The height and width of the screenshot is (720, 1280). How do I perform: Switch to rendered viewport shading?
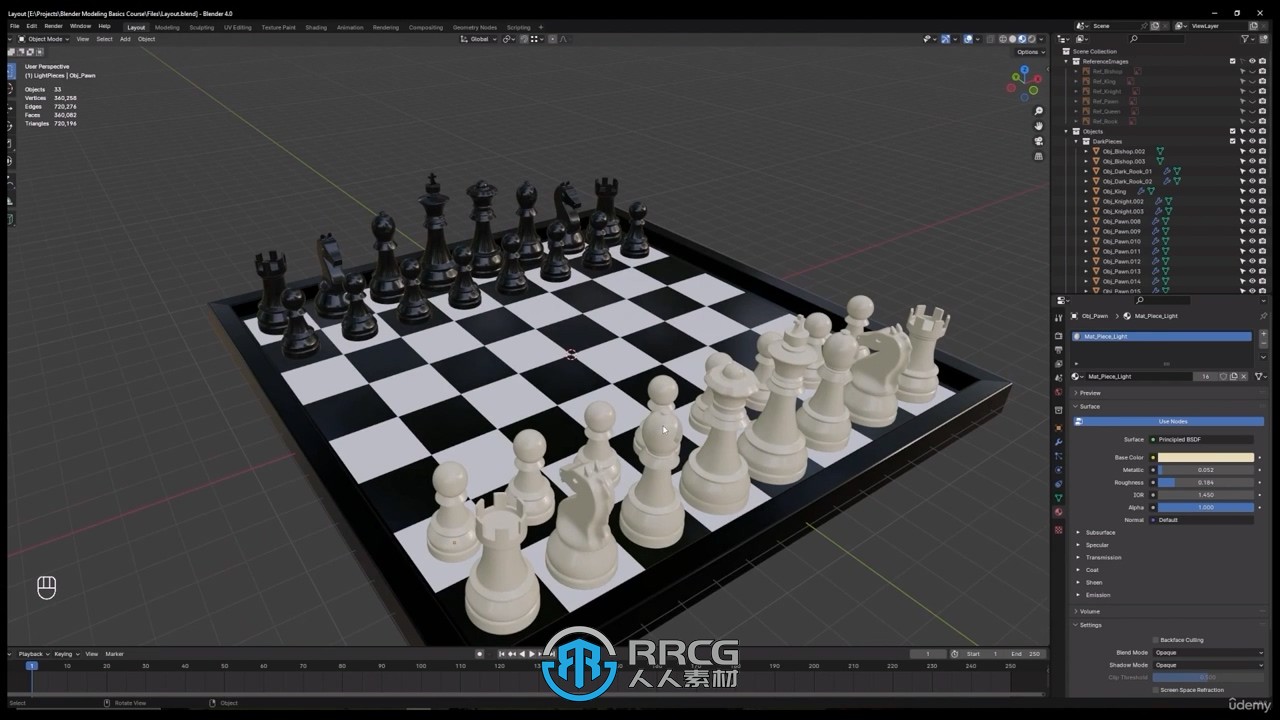click(x=1033, y=39)
